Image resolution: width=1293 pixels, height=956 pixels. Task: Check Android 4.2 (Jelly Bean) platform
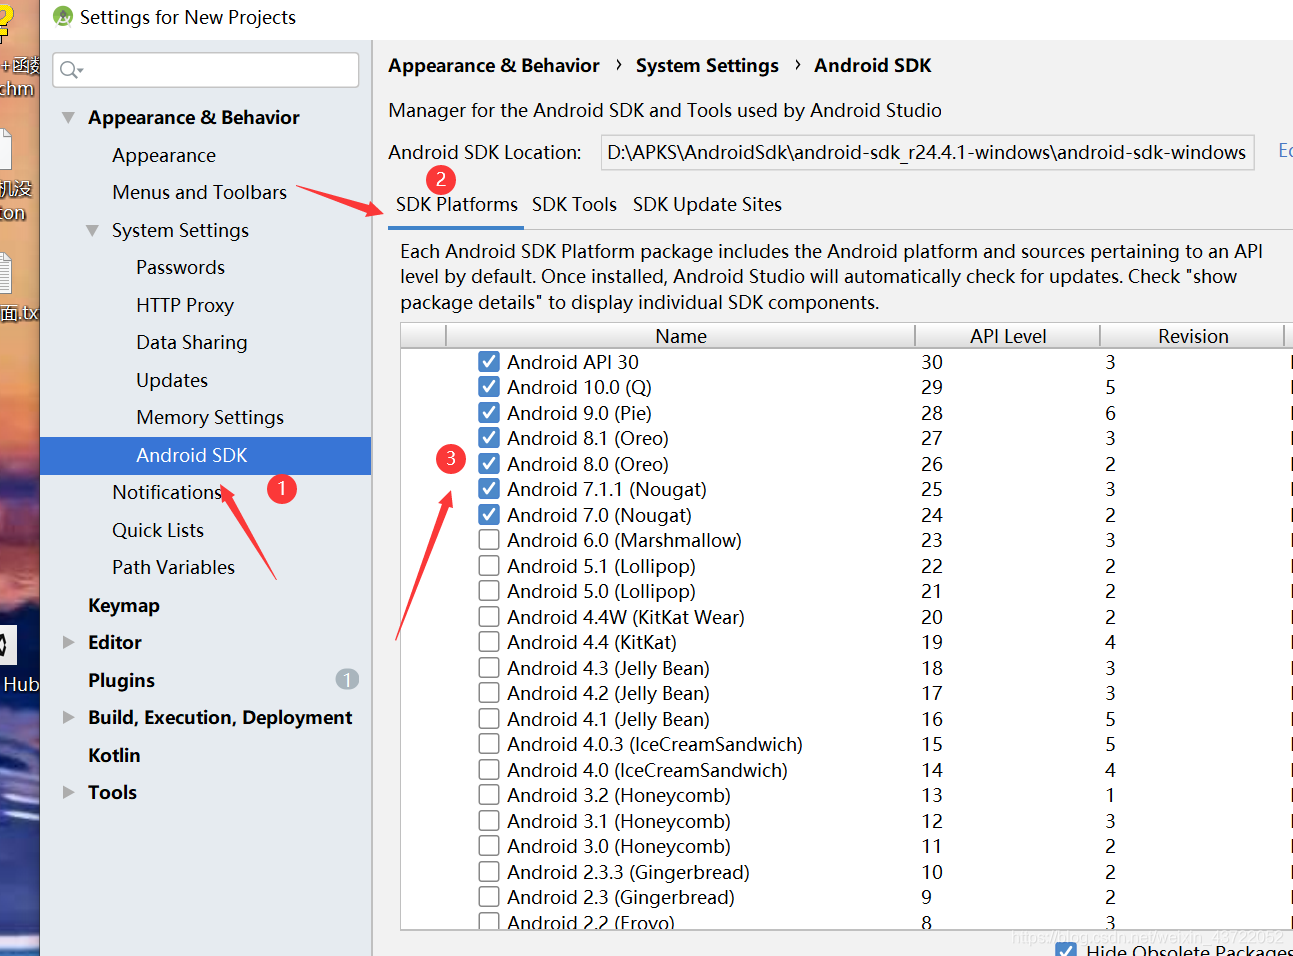tap(489, 693)
